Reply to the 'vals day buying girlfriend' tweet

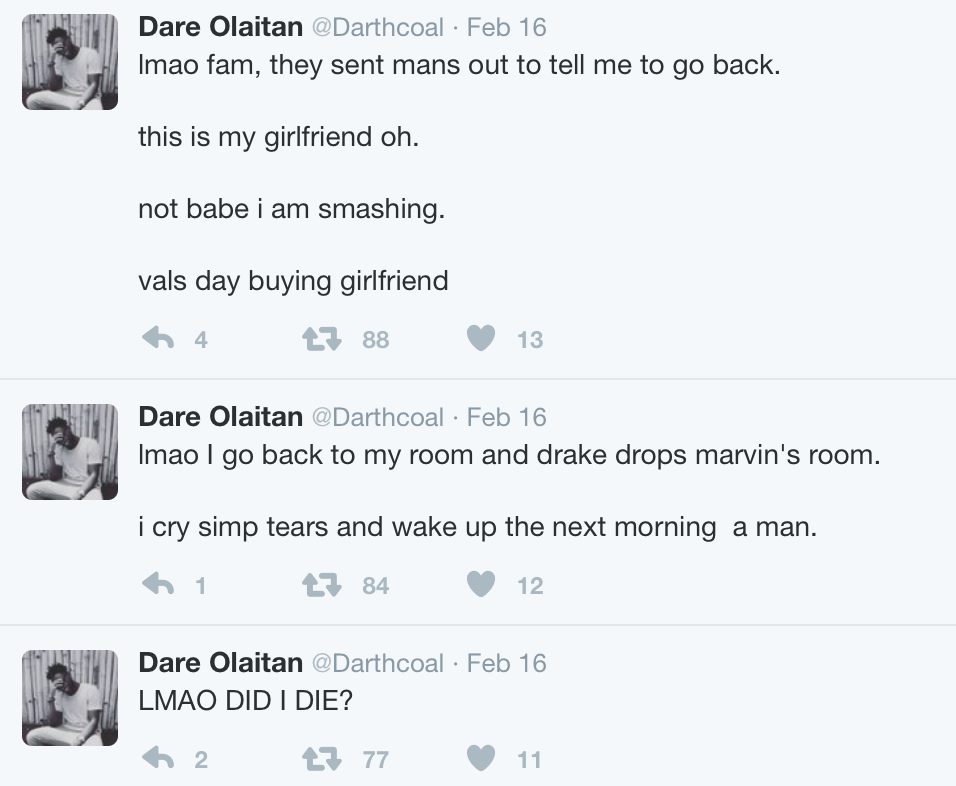click(159, 338)
